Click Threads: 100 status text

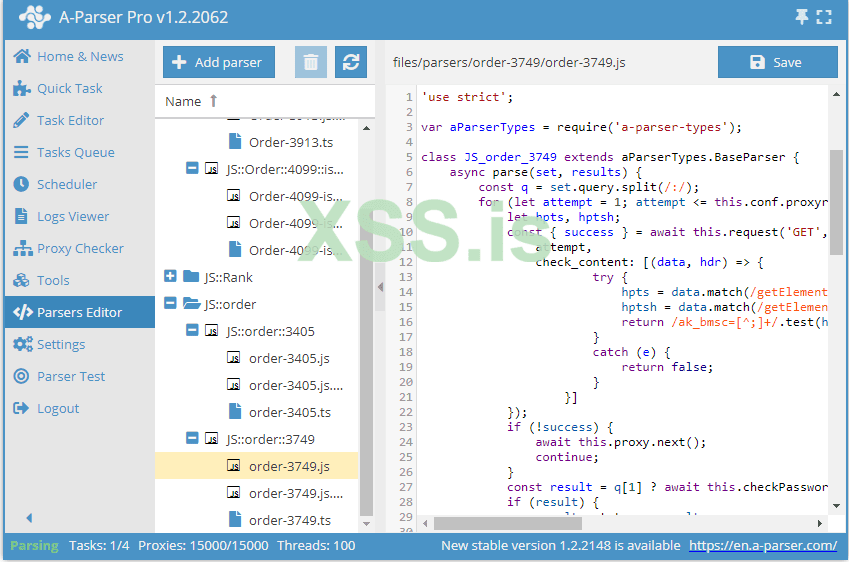click(316, 546)
